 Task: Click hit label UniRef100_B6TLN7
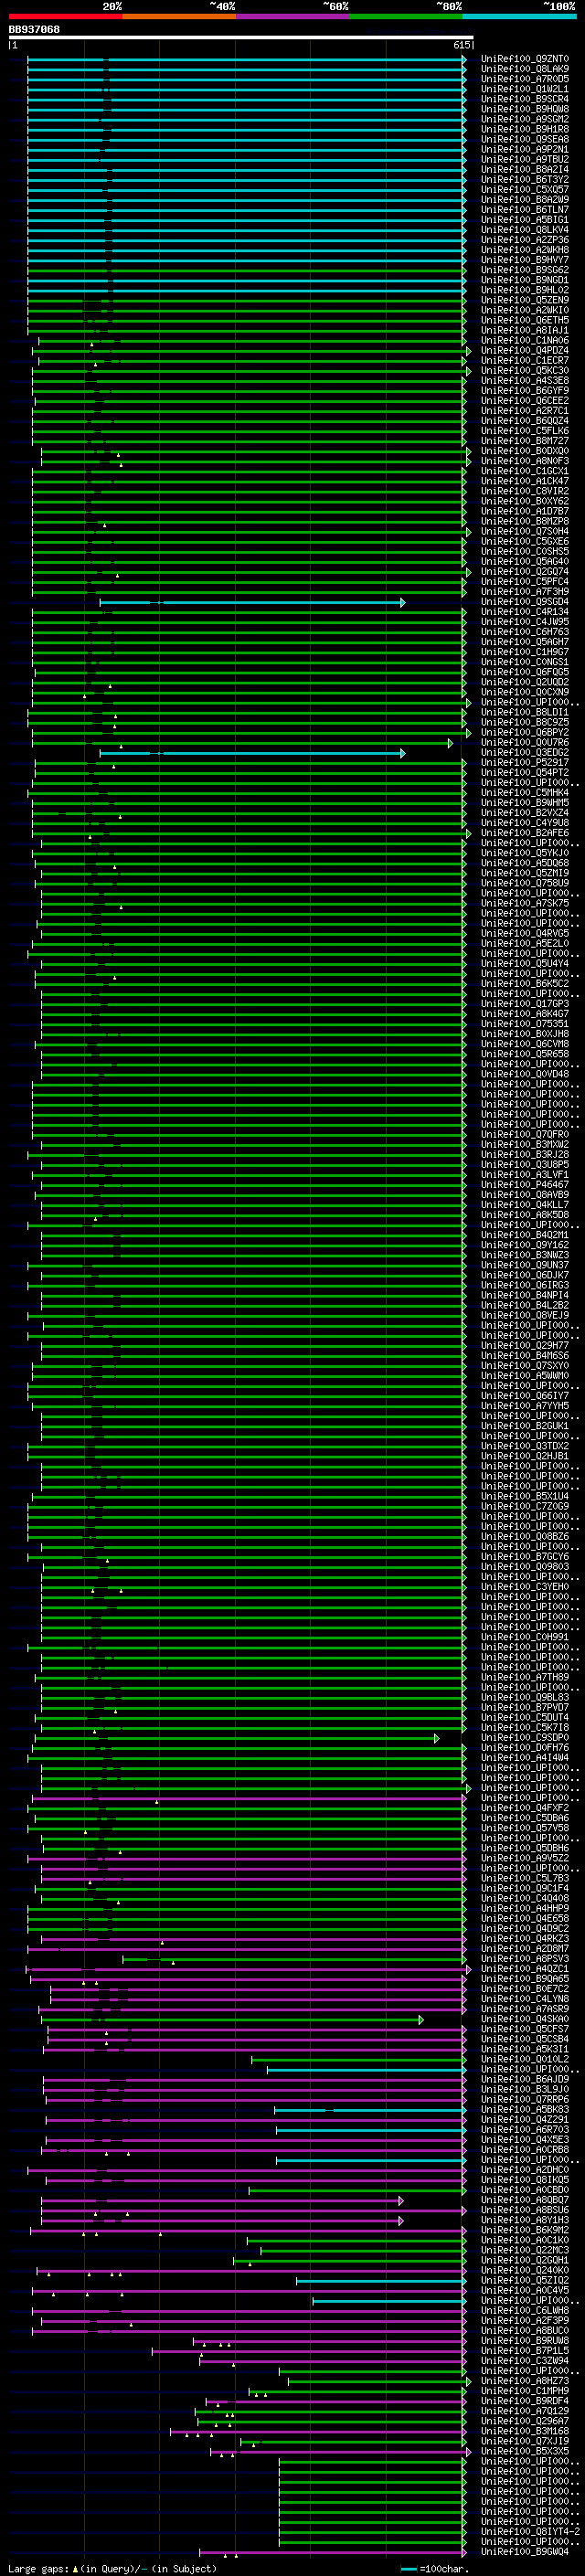click(525, 209)
